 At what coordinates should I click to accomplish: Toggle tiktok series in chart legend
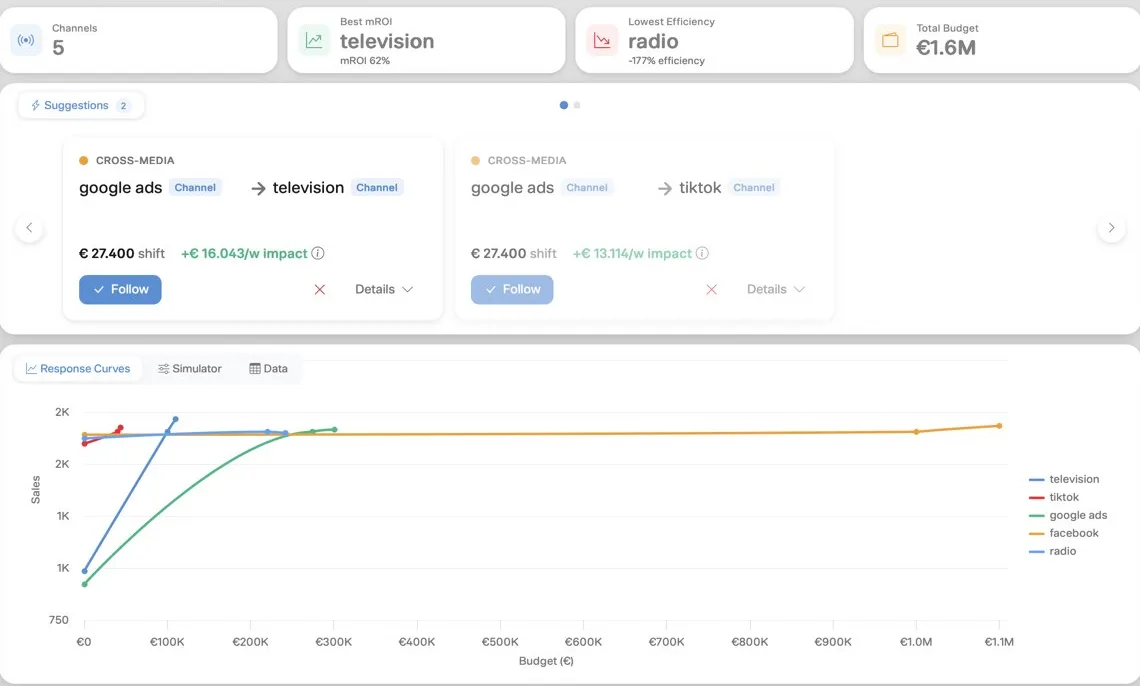1054,497
